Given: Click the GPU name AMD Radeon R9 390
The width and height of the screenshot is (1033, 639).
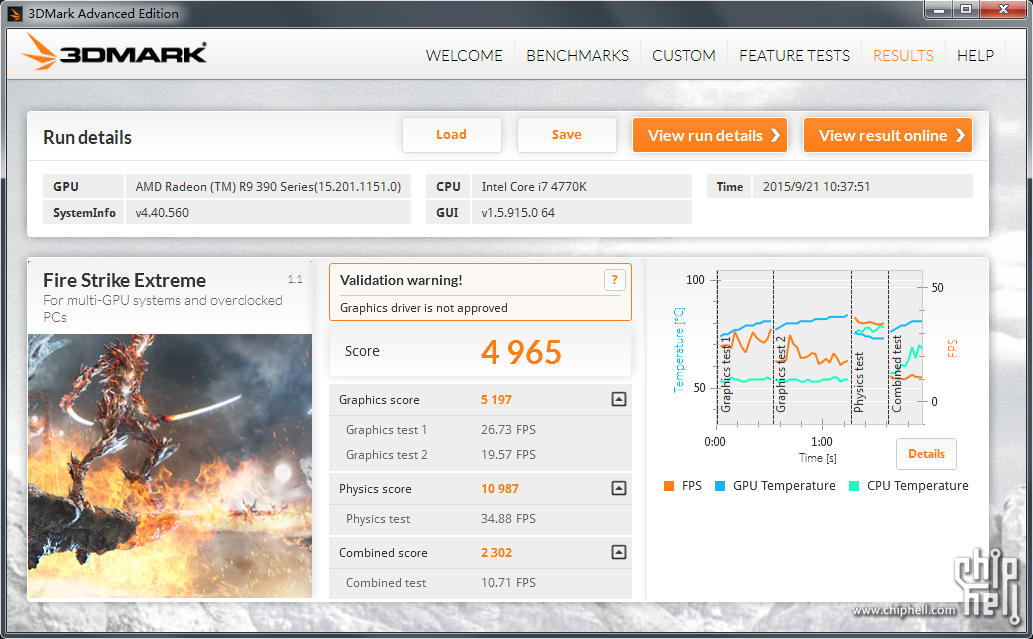Looking at the screenshot, I should point(268,186).
